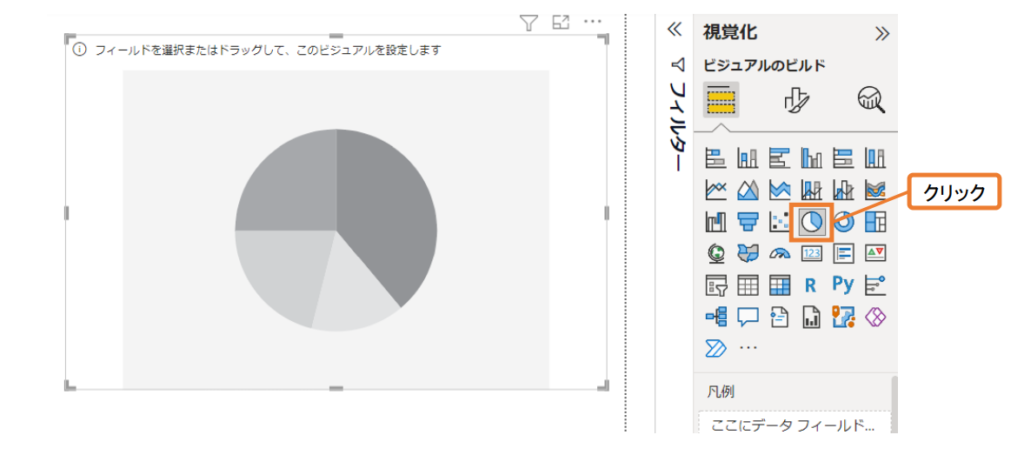Enter focus mode on the visual
The width and height of the screenshot is (1024, 455).
coord(560,22)
